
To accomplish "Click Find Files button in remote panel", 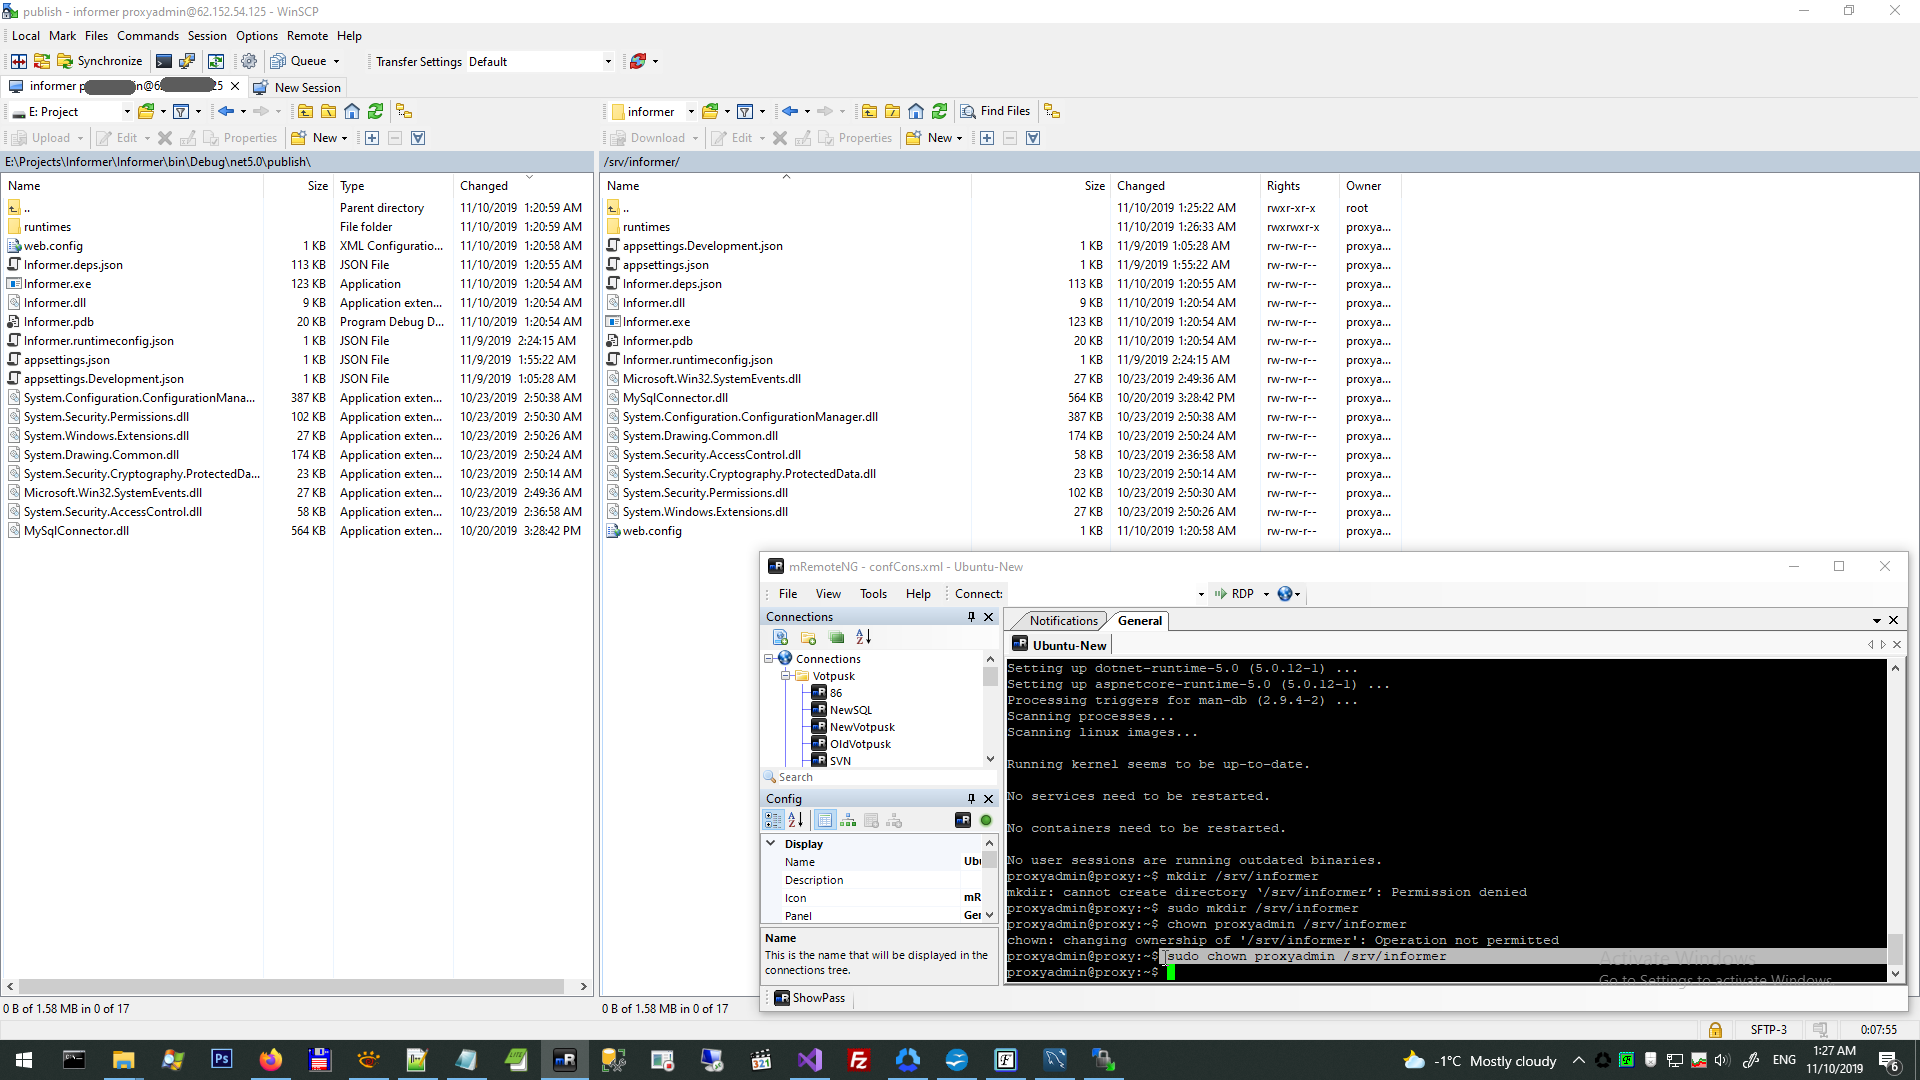I will click(x=995, y=111).
